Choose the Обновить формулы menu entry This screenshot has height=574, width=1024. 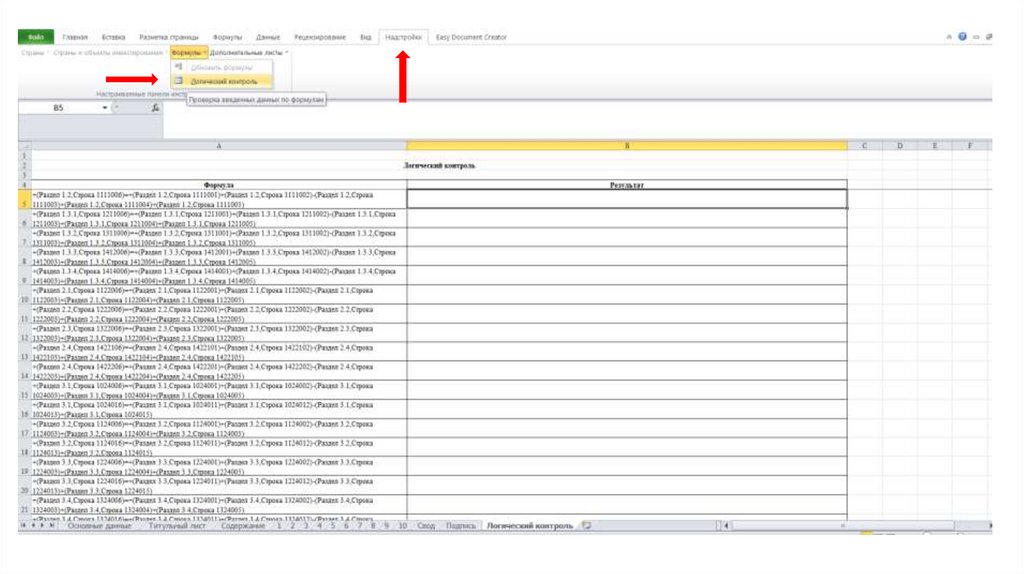tap(222, 67)
